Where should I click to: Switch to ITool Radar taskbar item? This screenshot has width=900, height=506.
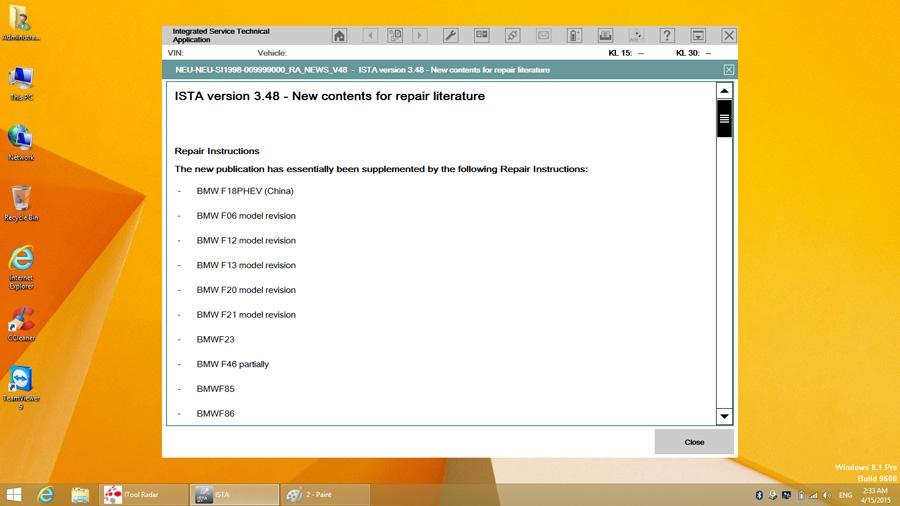(x=143, y=495)
